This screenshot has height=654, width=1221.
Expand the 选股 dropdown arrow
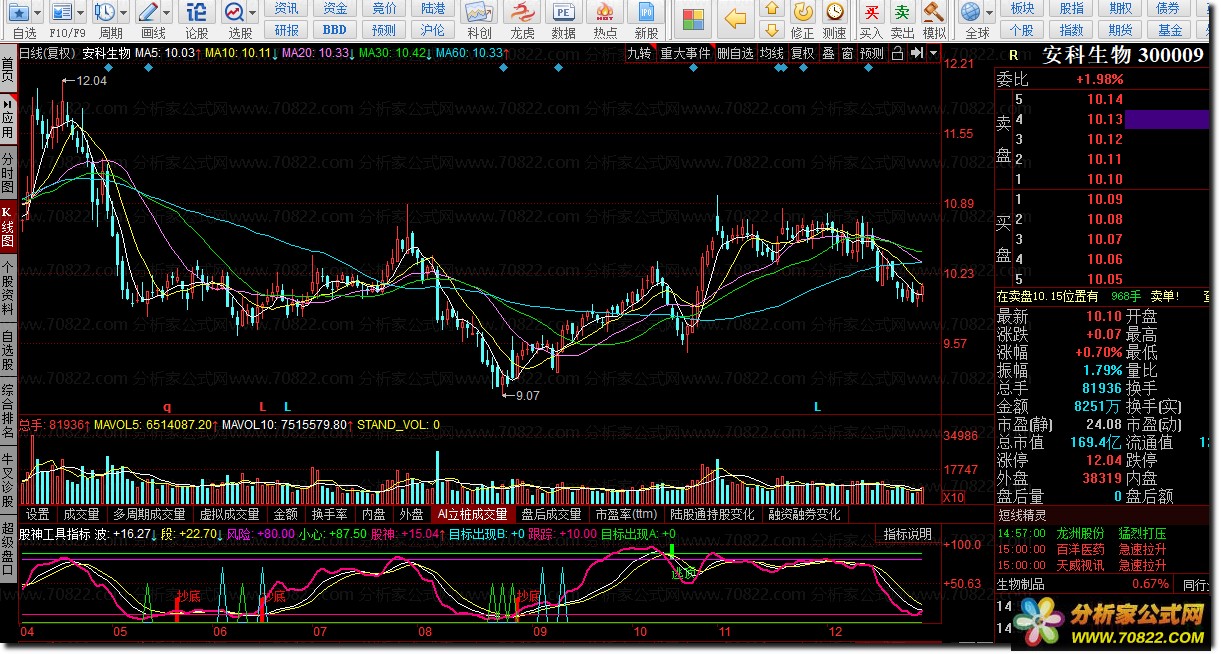pos(252,13)
